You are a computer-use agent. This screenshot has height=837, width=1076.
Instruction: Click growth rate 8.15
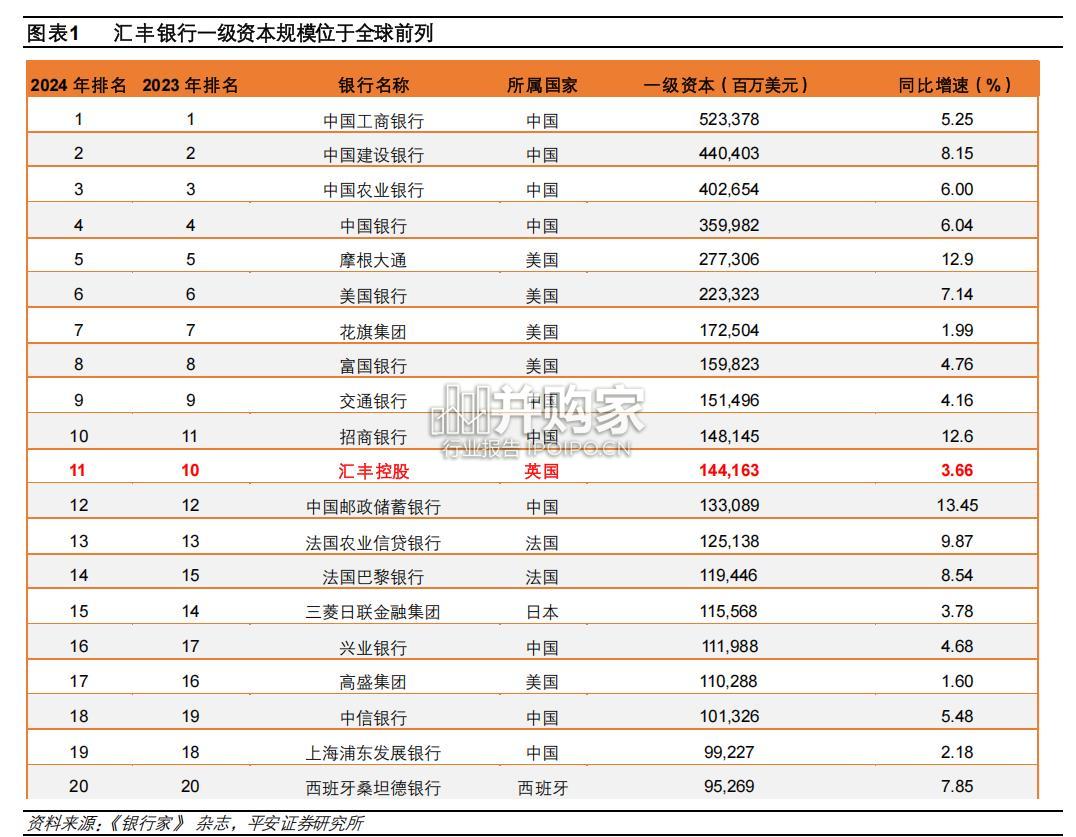pyautogui.click(x=957, y=153)
